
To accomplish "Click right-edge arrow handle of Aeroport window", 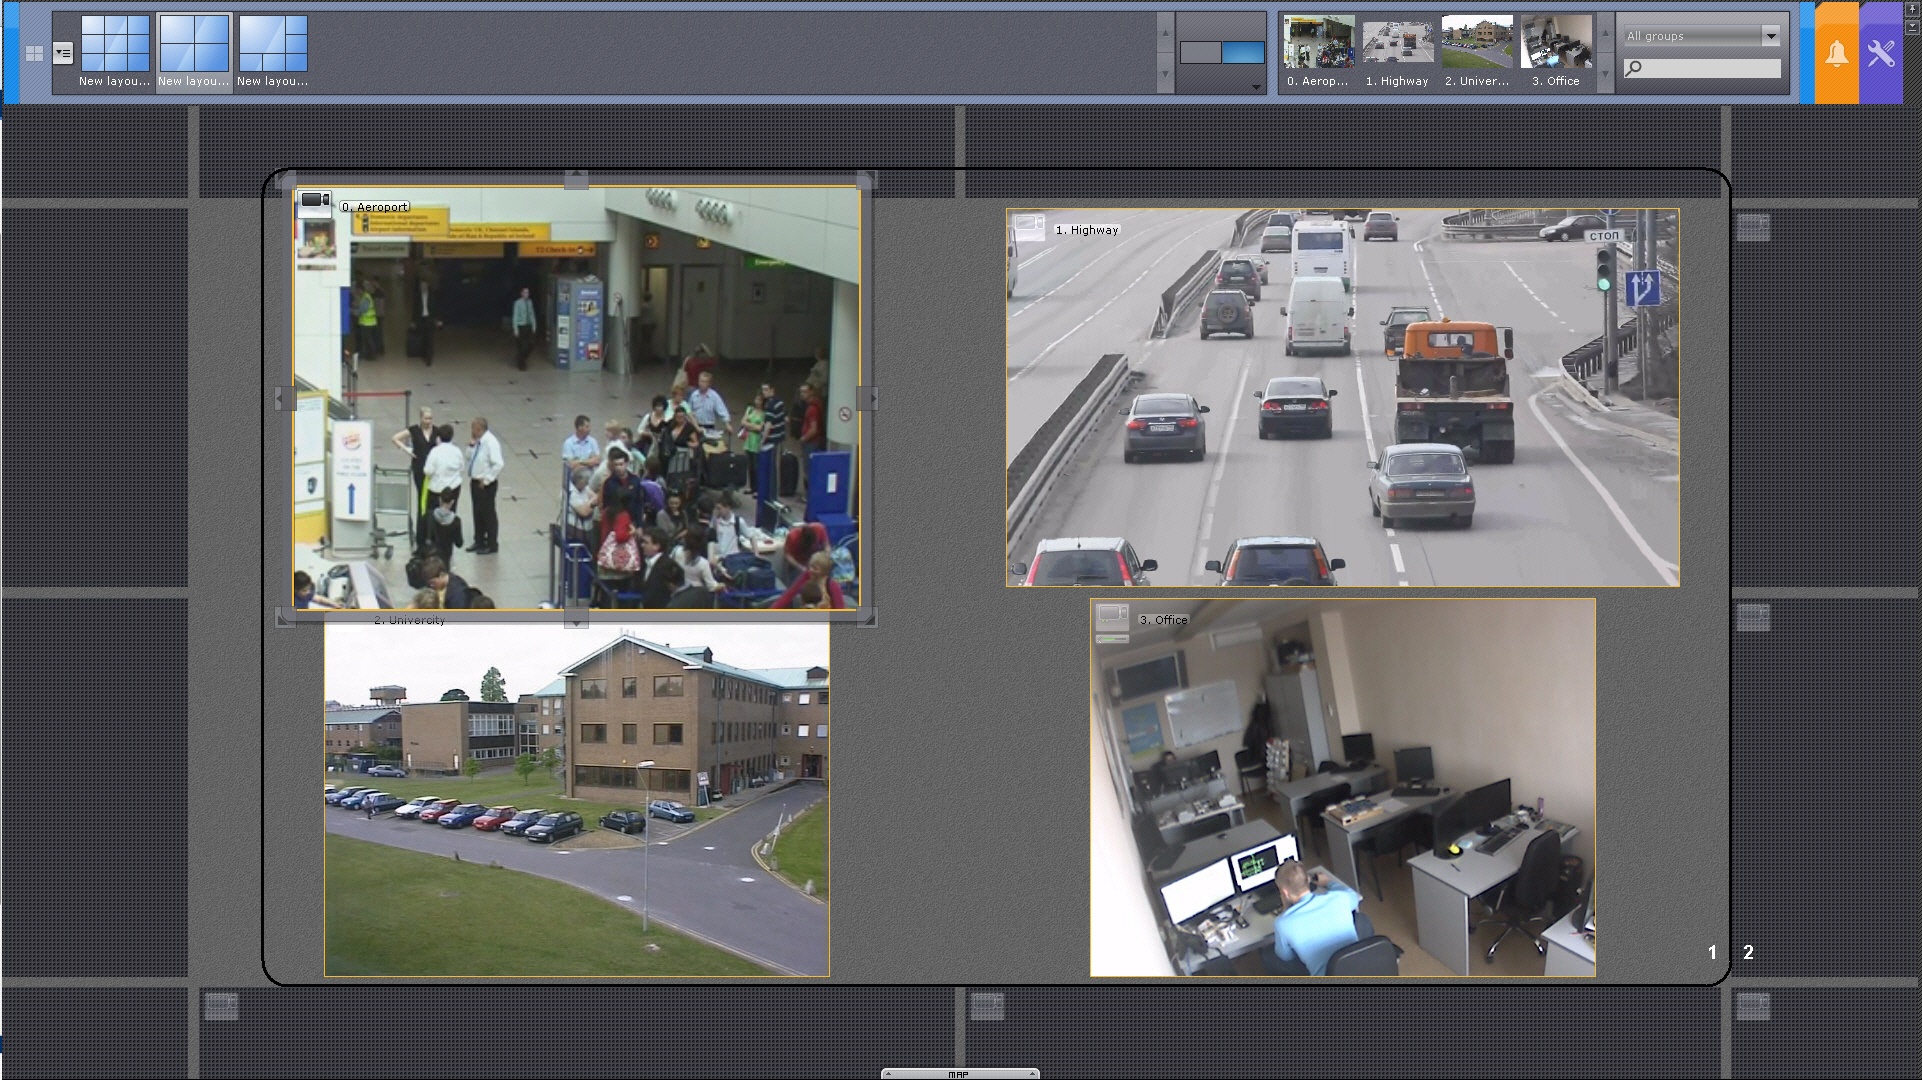I will point(870,398).
